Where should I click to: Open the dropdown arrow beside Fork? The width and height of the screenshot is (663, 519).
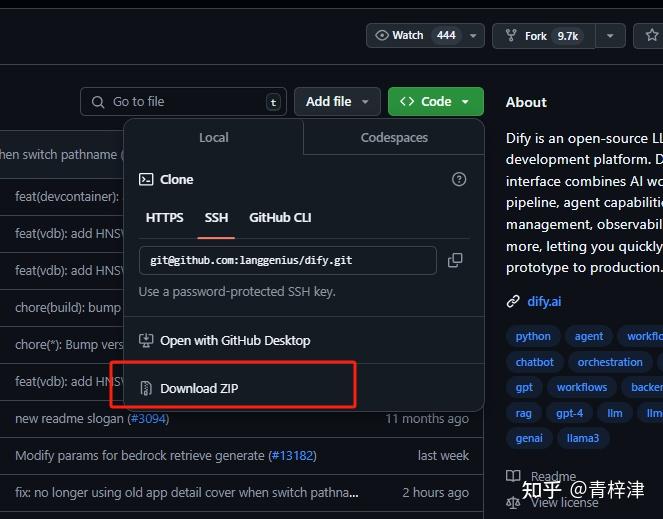tap(610, 36)
